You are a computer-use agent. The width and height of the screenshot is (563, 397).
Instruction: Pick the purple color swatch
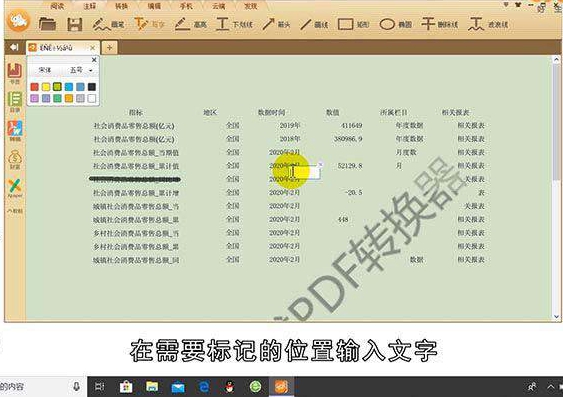tap(34, 98)
